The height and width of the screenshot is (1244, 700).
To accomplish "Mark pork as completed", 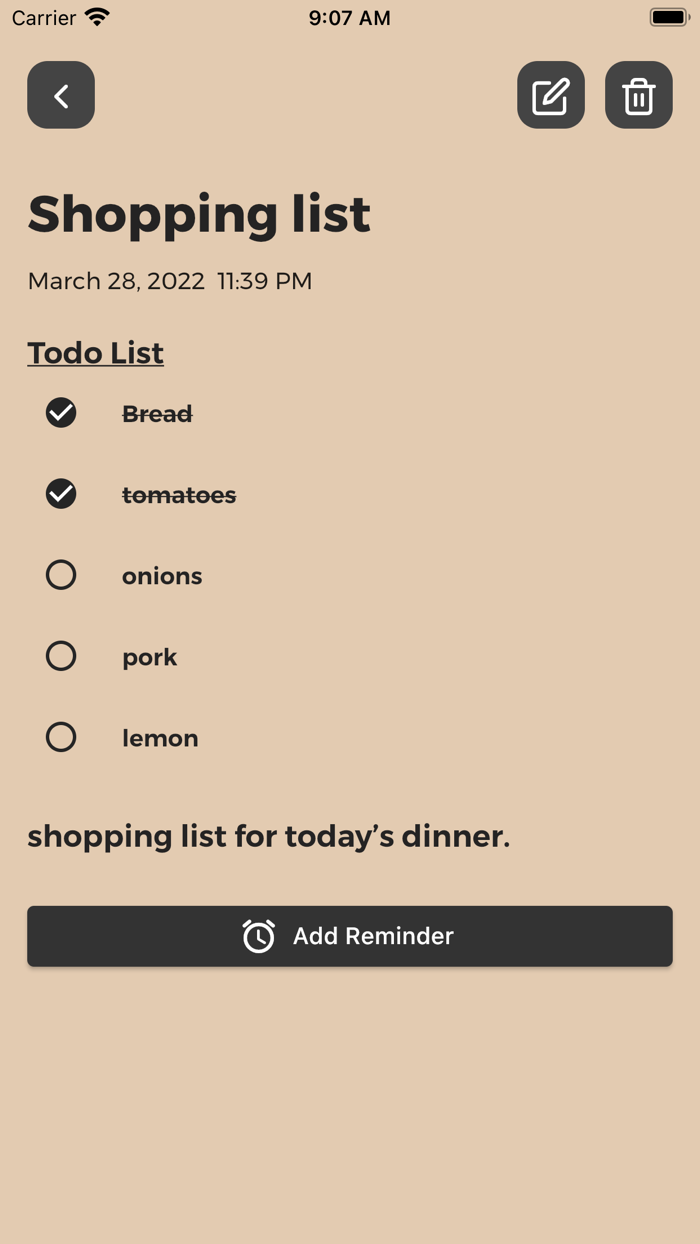I will (x=61, y=656).
